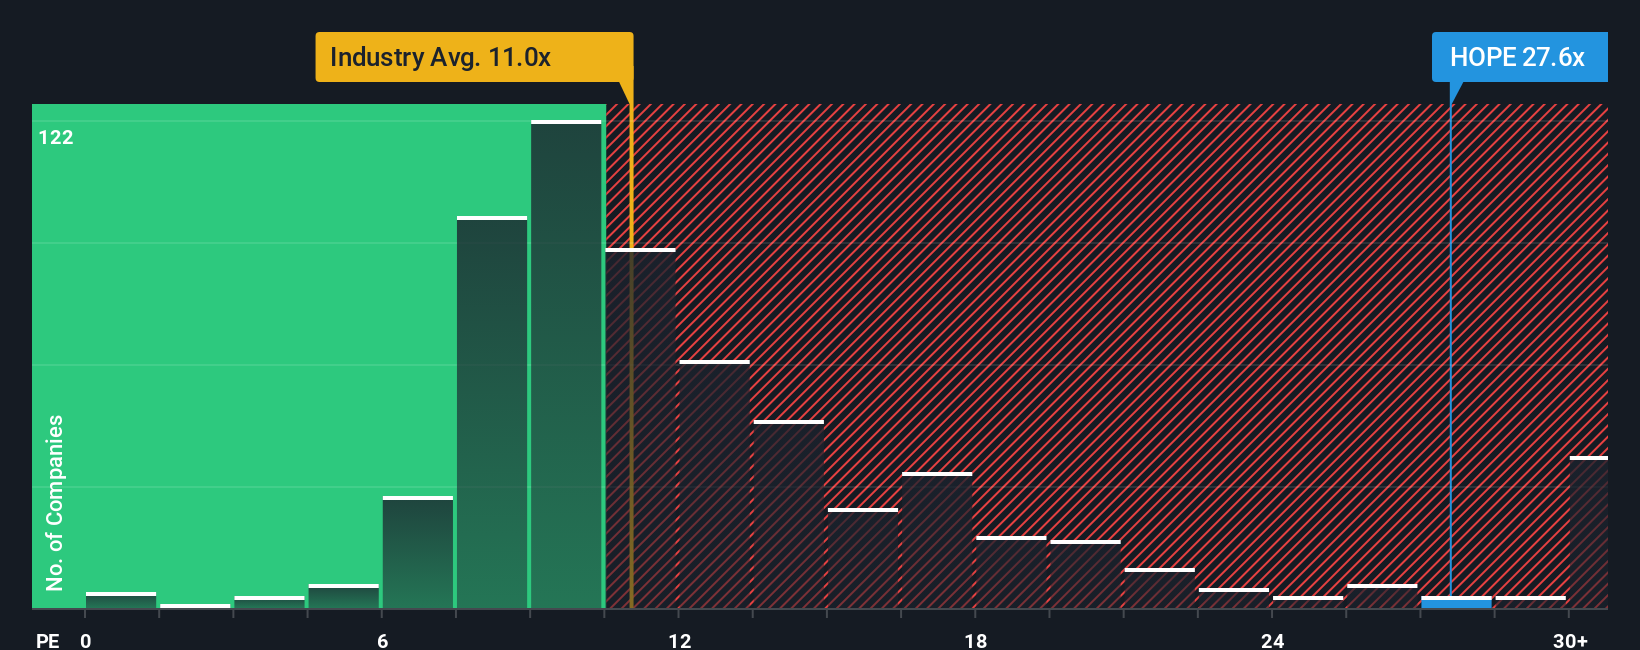Click the x-axis tick label 18

(x=975, y=640)
